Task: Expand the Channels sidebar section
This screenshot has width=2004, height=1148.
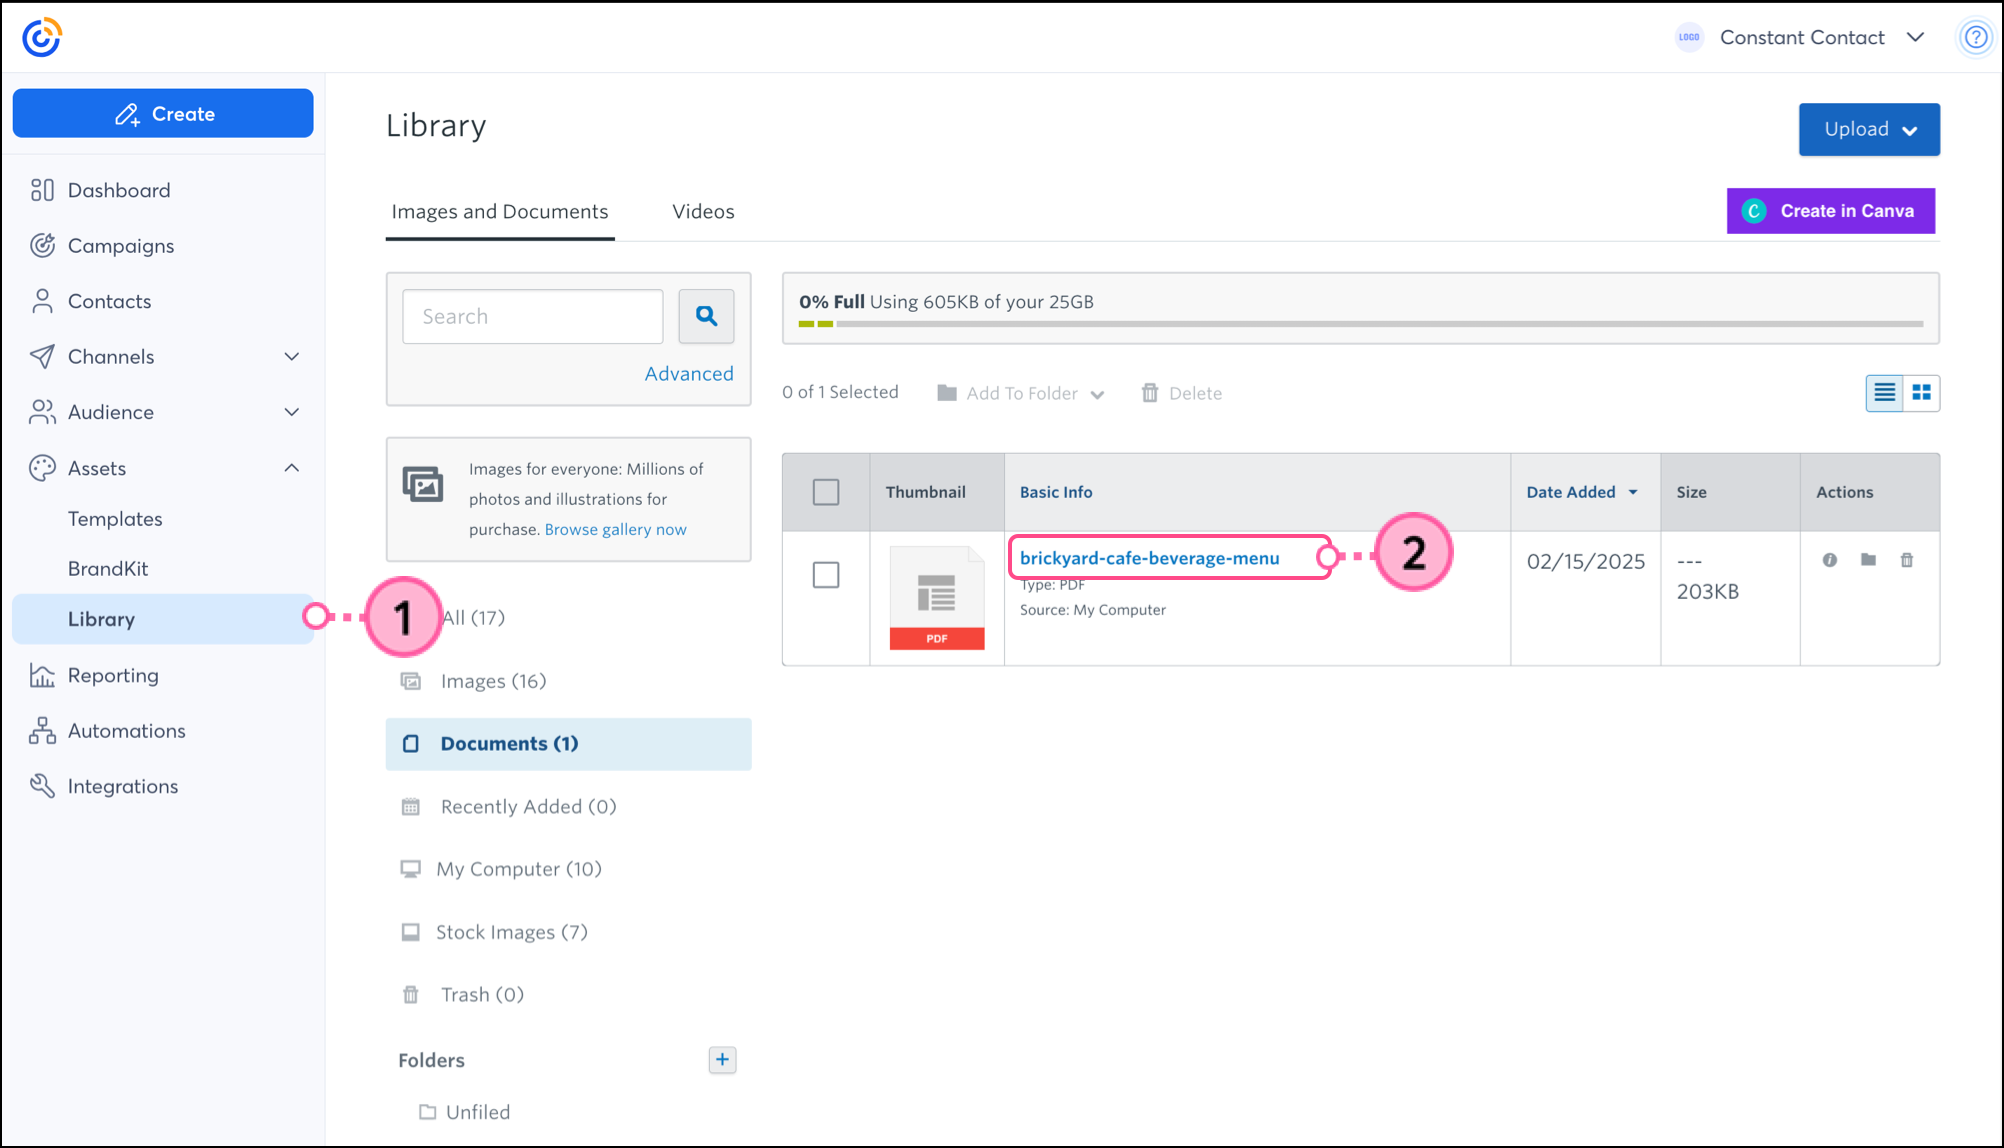Action: click(291, 357)
